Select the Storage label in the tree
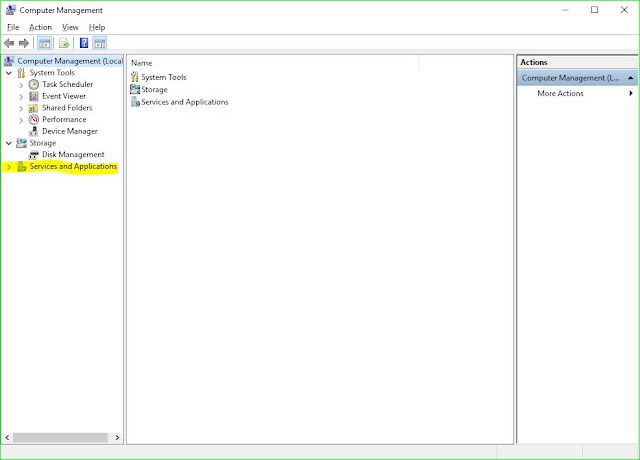Screen dimensions: 640x460 (42, 143)
